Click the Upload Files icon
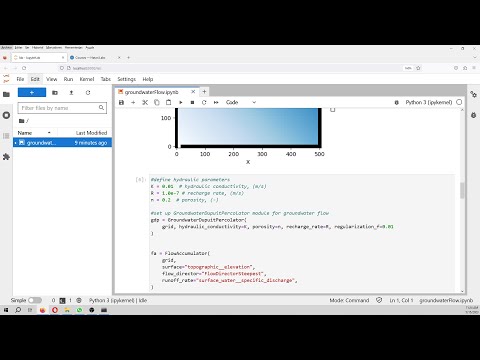 (x=71, y=93)
